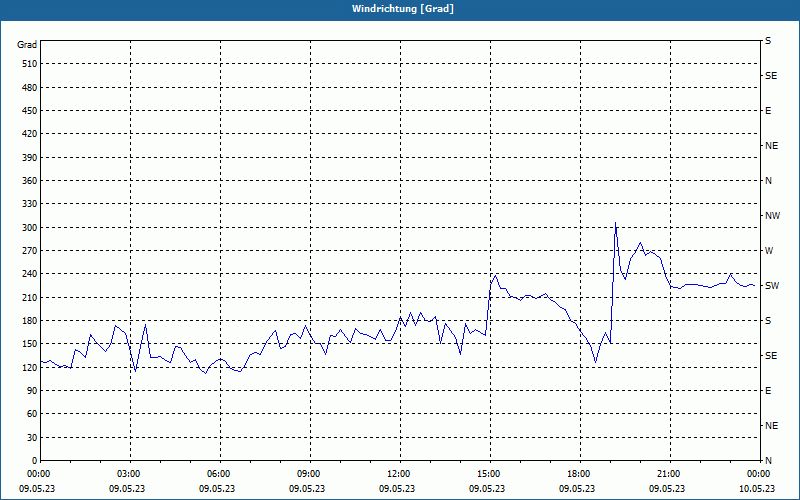Click the 0 y-axis tick label

(x=35, y=461)
